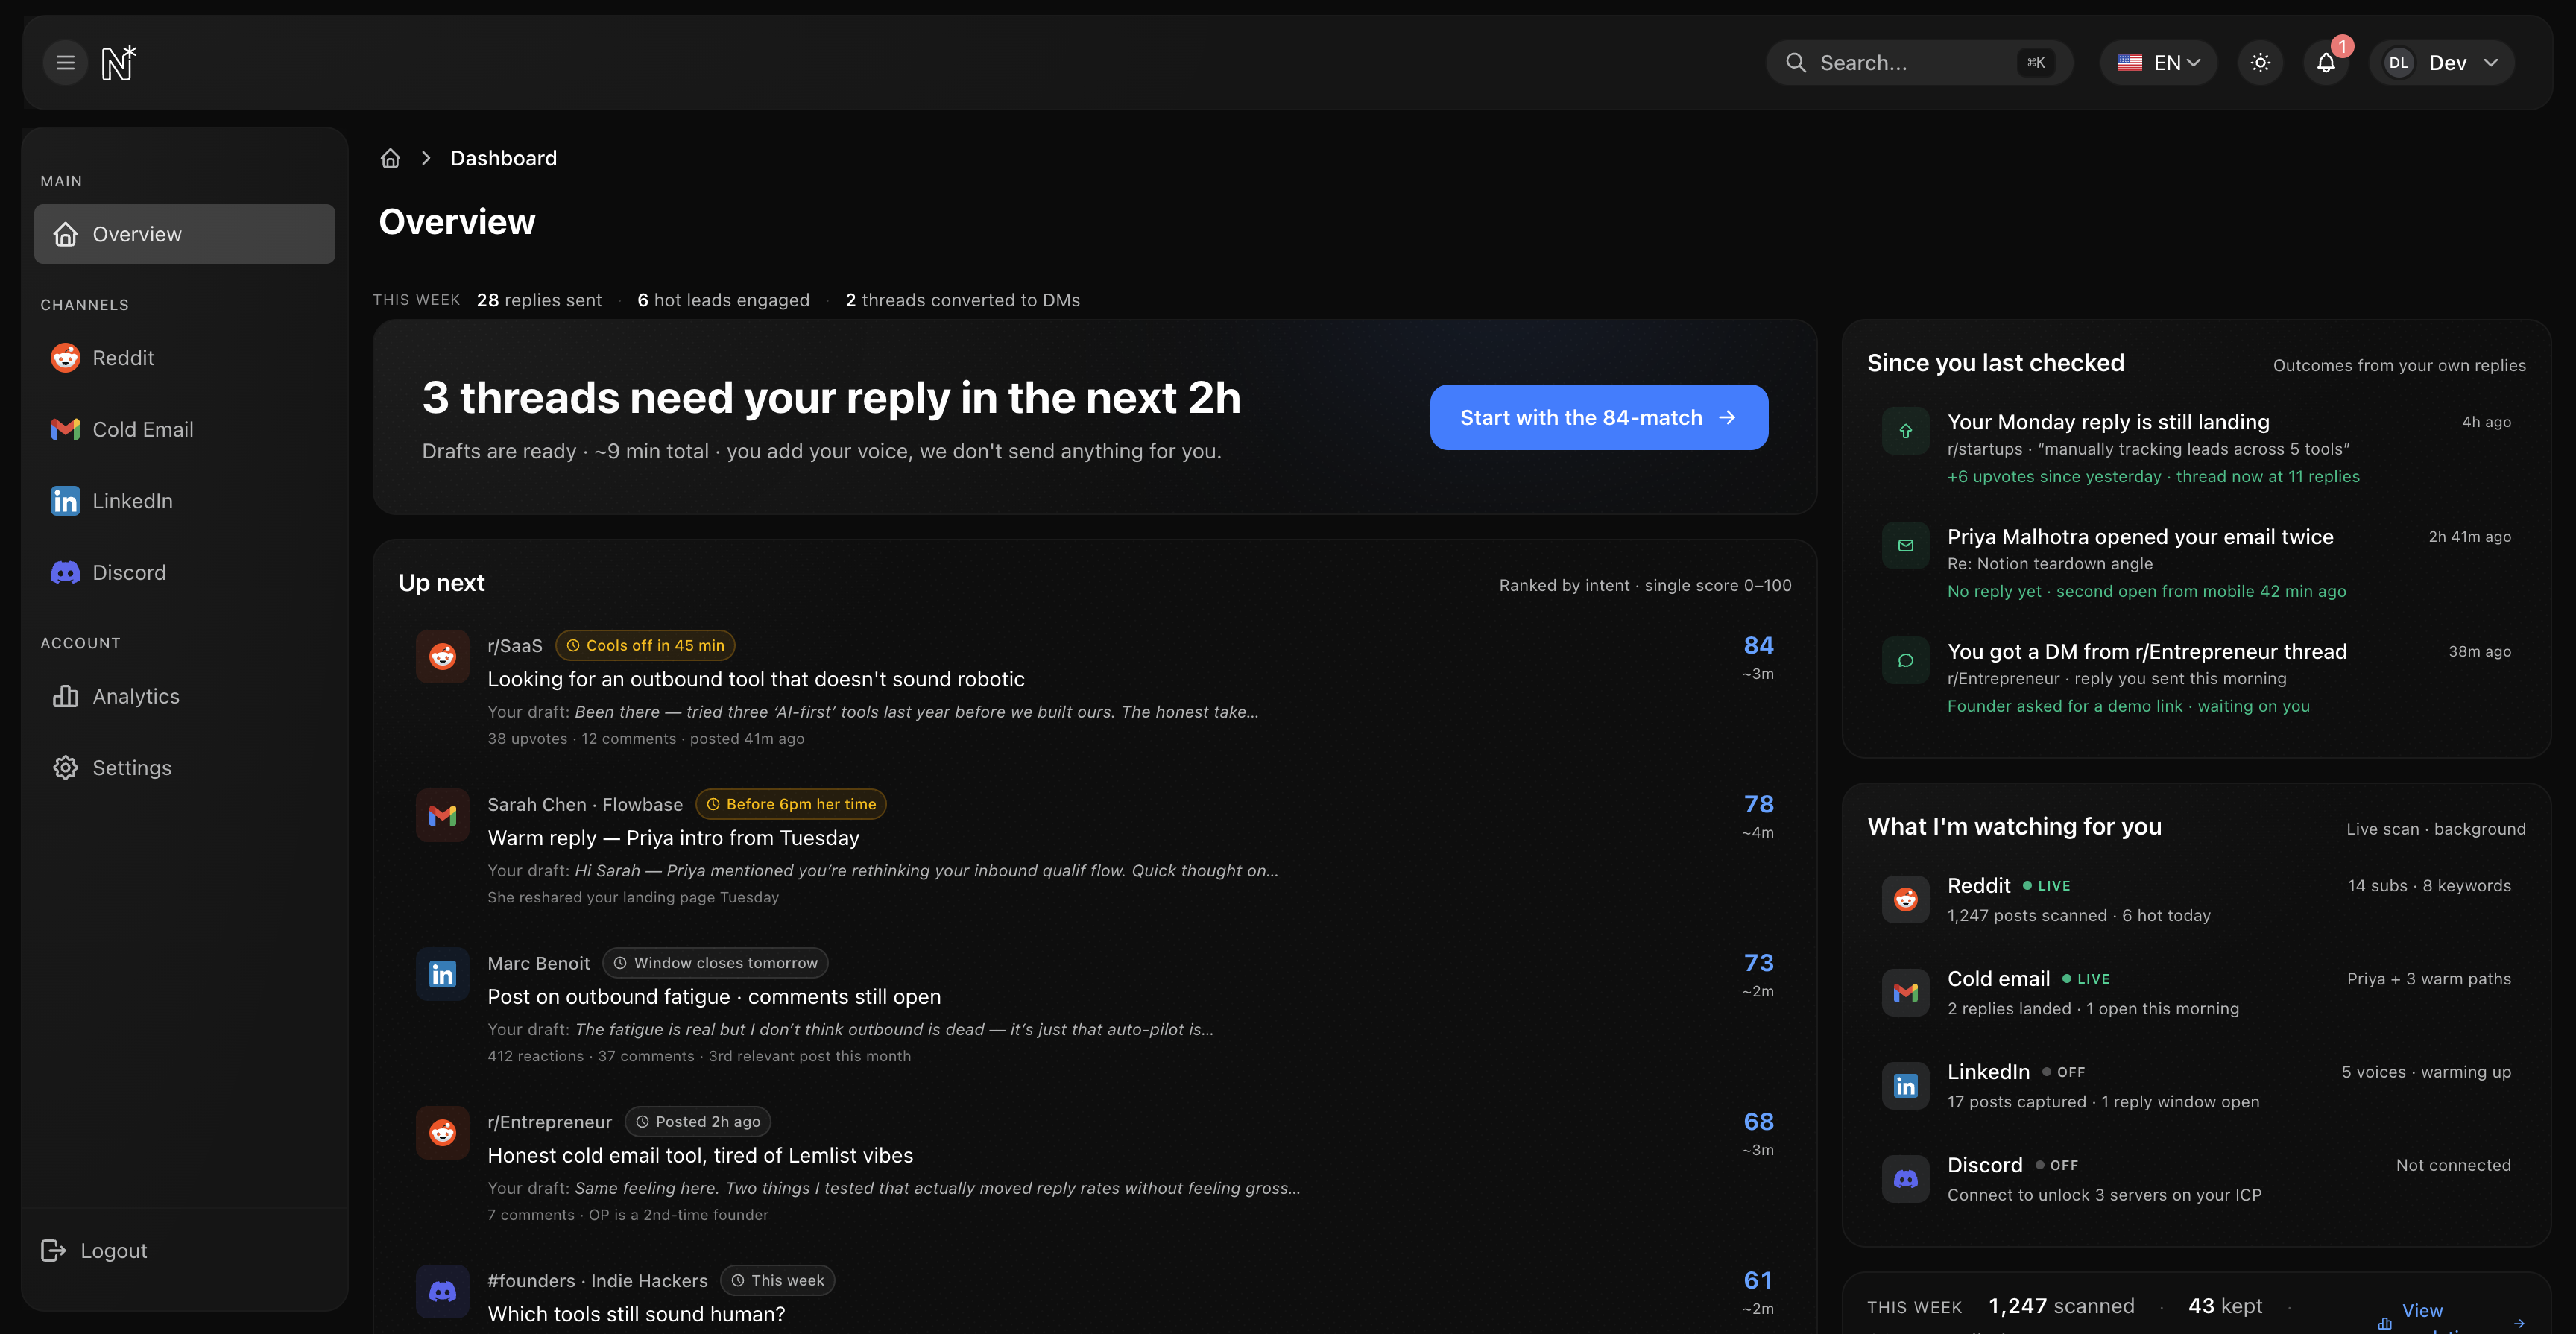This screenshot has height=1334, width=2576.
Task: Select the Cold Email channel icon
Action: click(64, 429)
